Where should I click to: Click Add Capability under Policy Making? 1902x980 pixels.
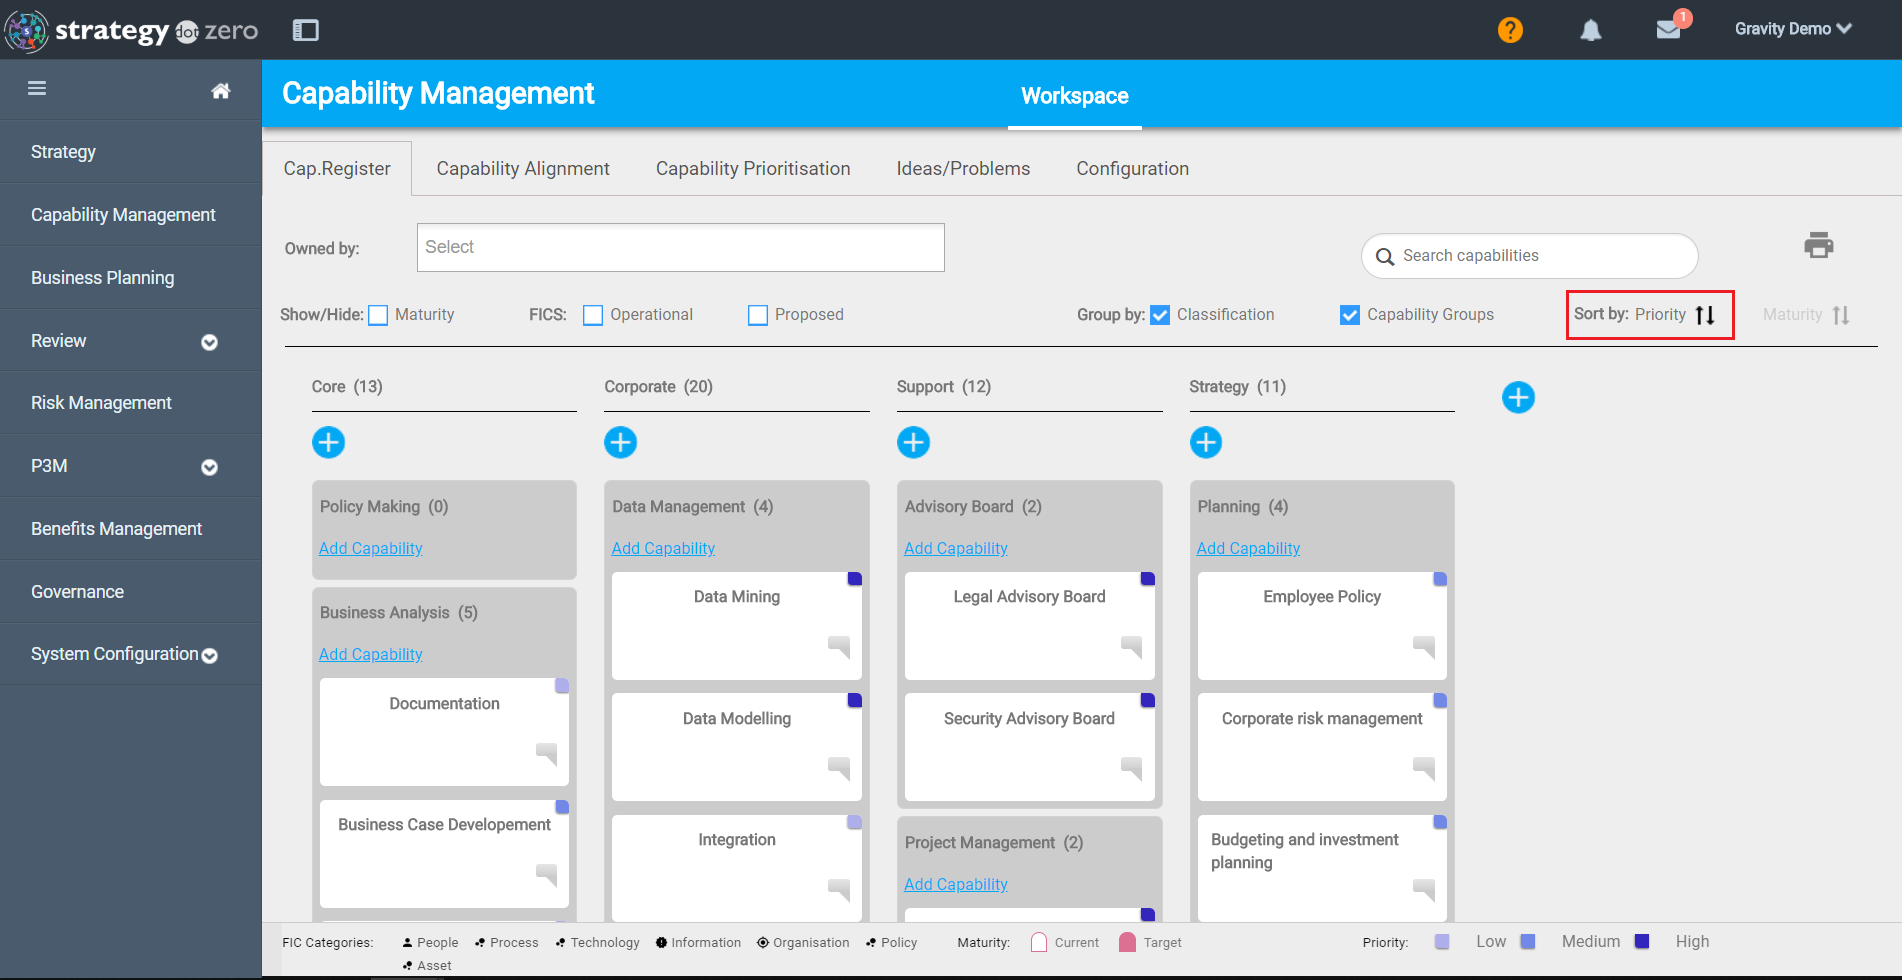click(x=371, y=548)
